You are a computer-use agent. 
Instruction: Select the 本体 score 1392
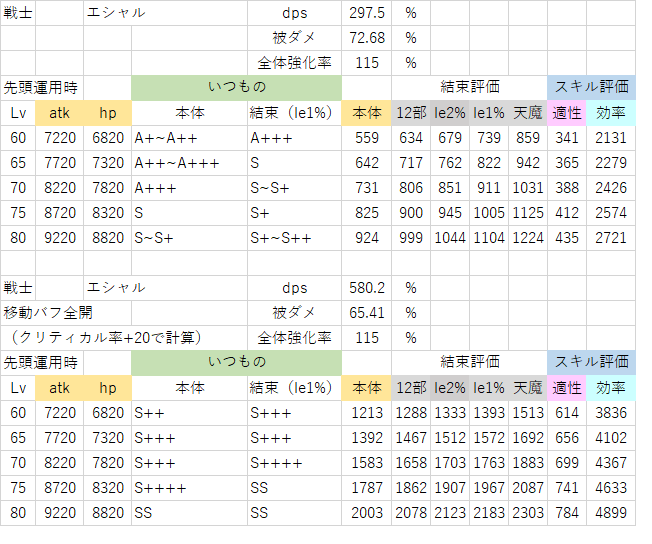(366, 438)
